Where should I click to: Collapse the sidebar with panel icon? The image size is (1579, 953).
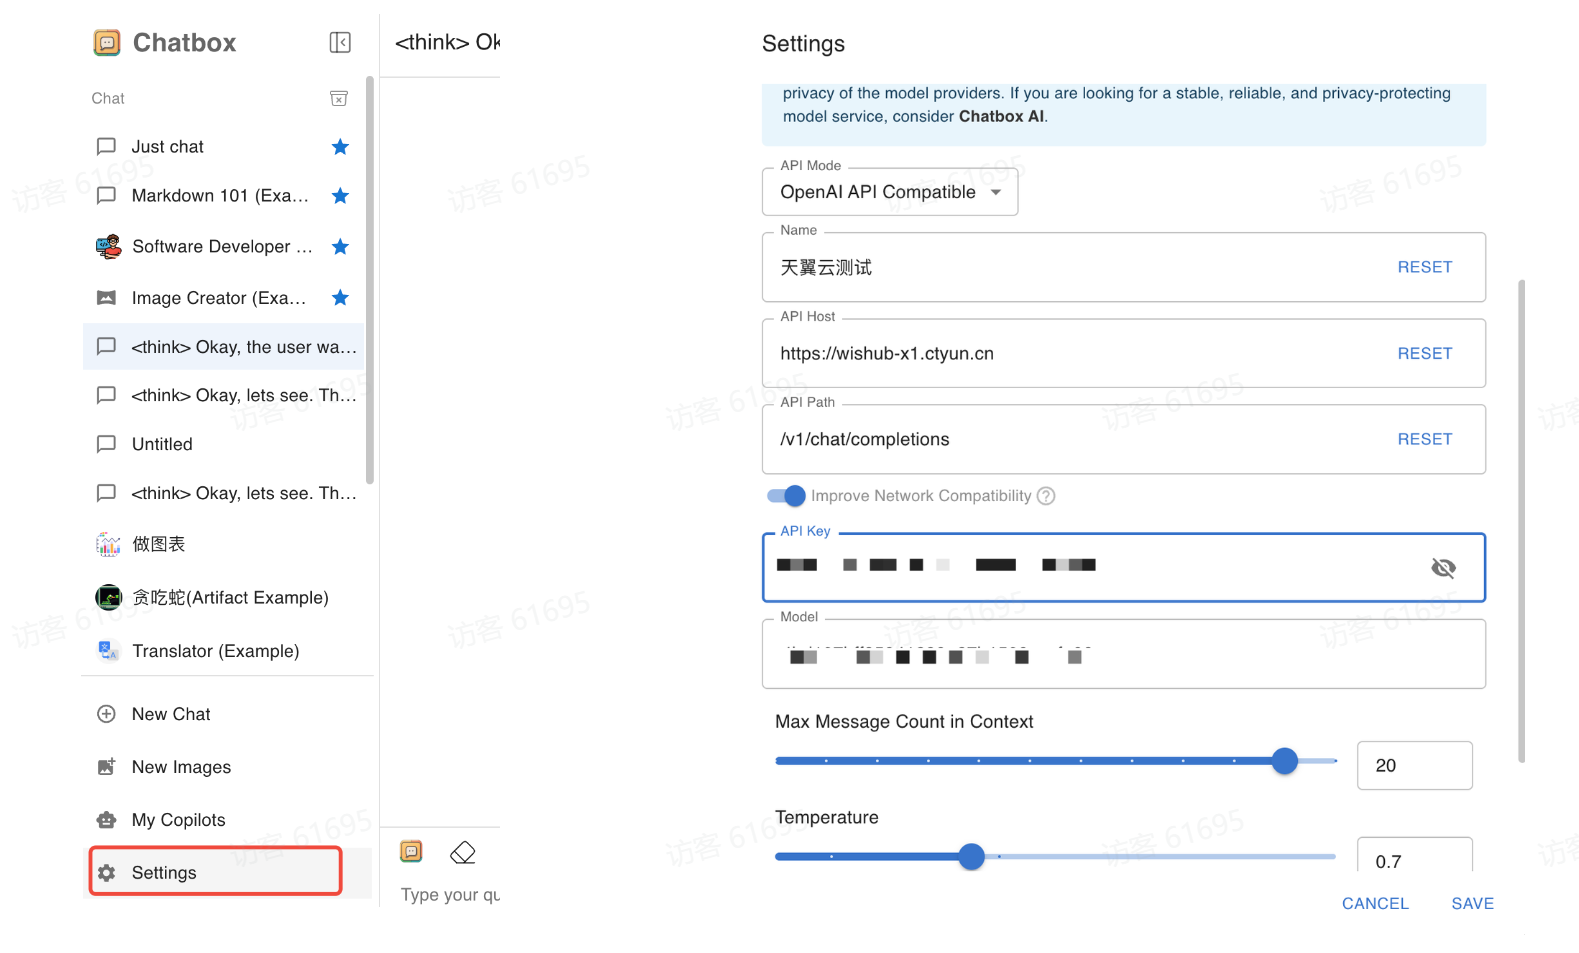click(x=340, y=42)
